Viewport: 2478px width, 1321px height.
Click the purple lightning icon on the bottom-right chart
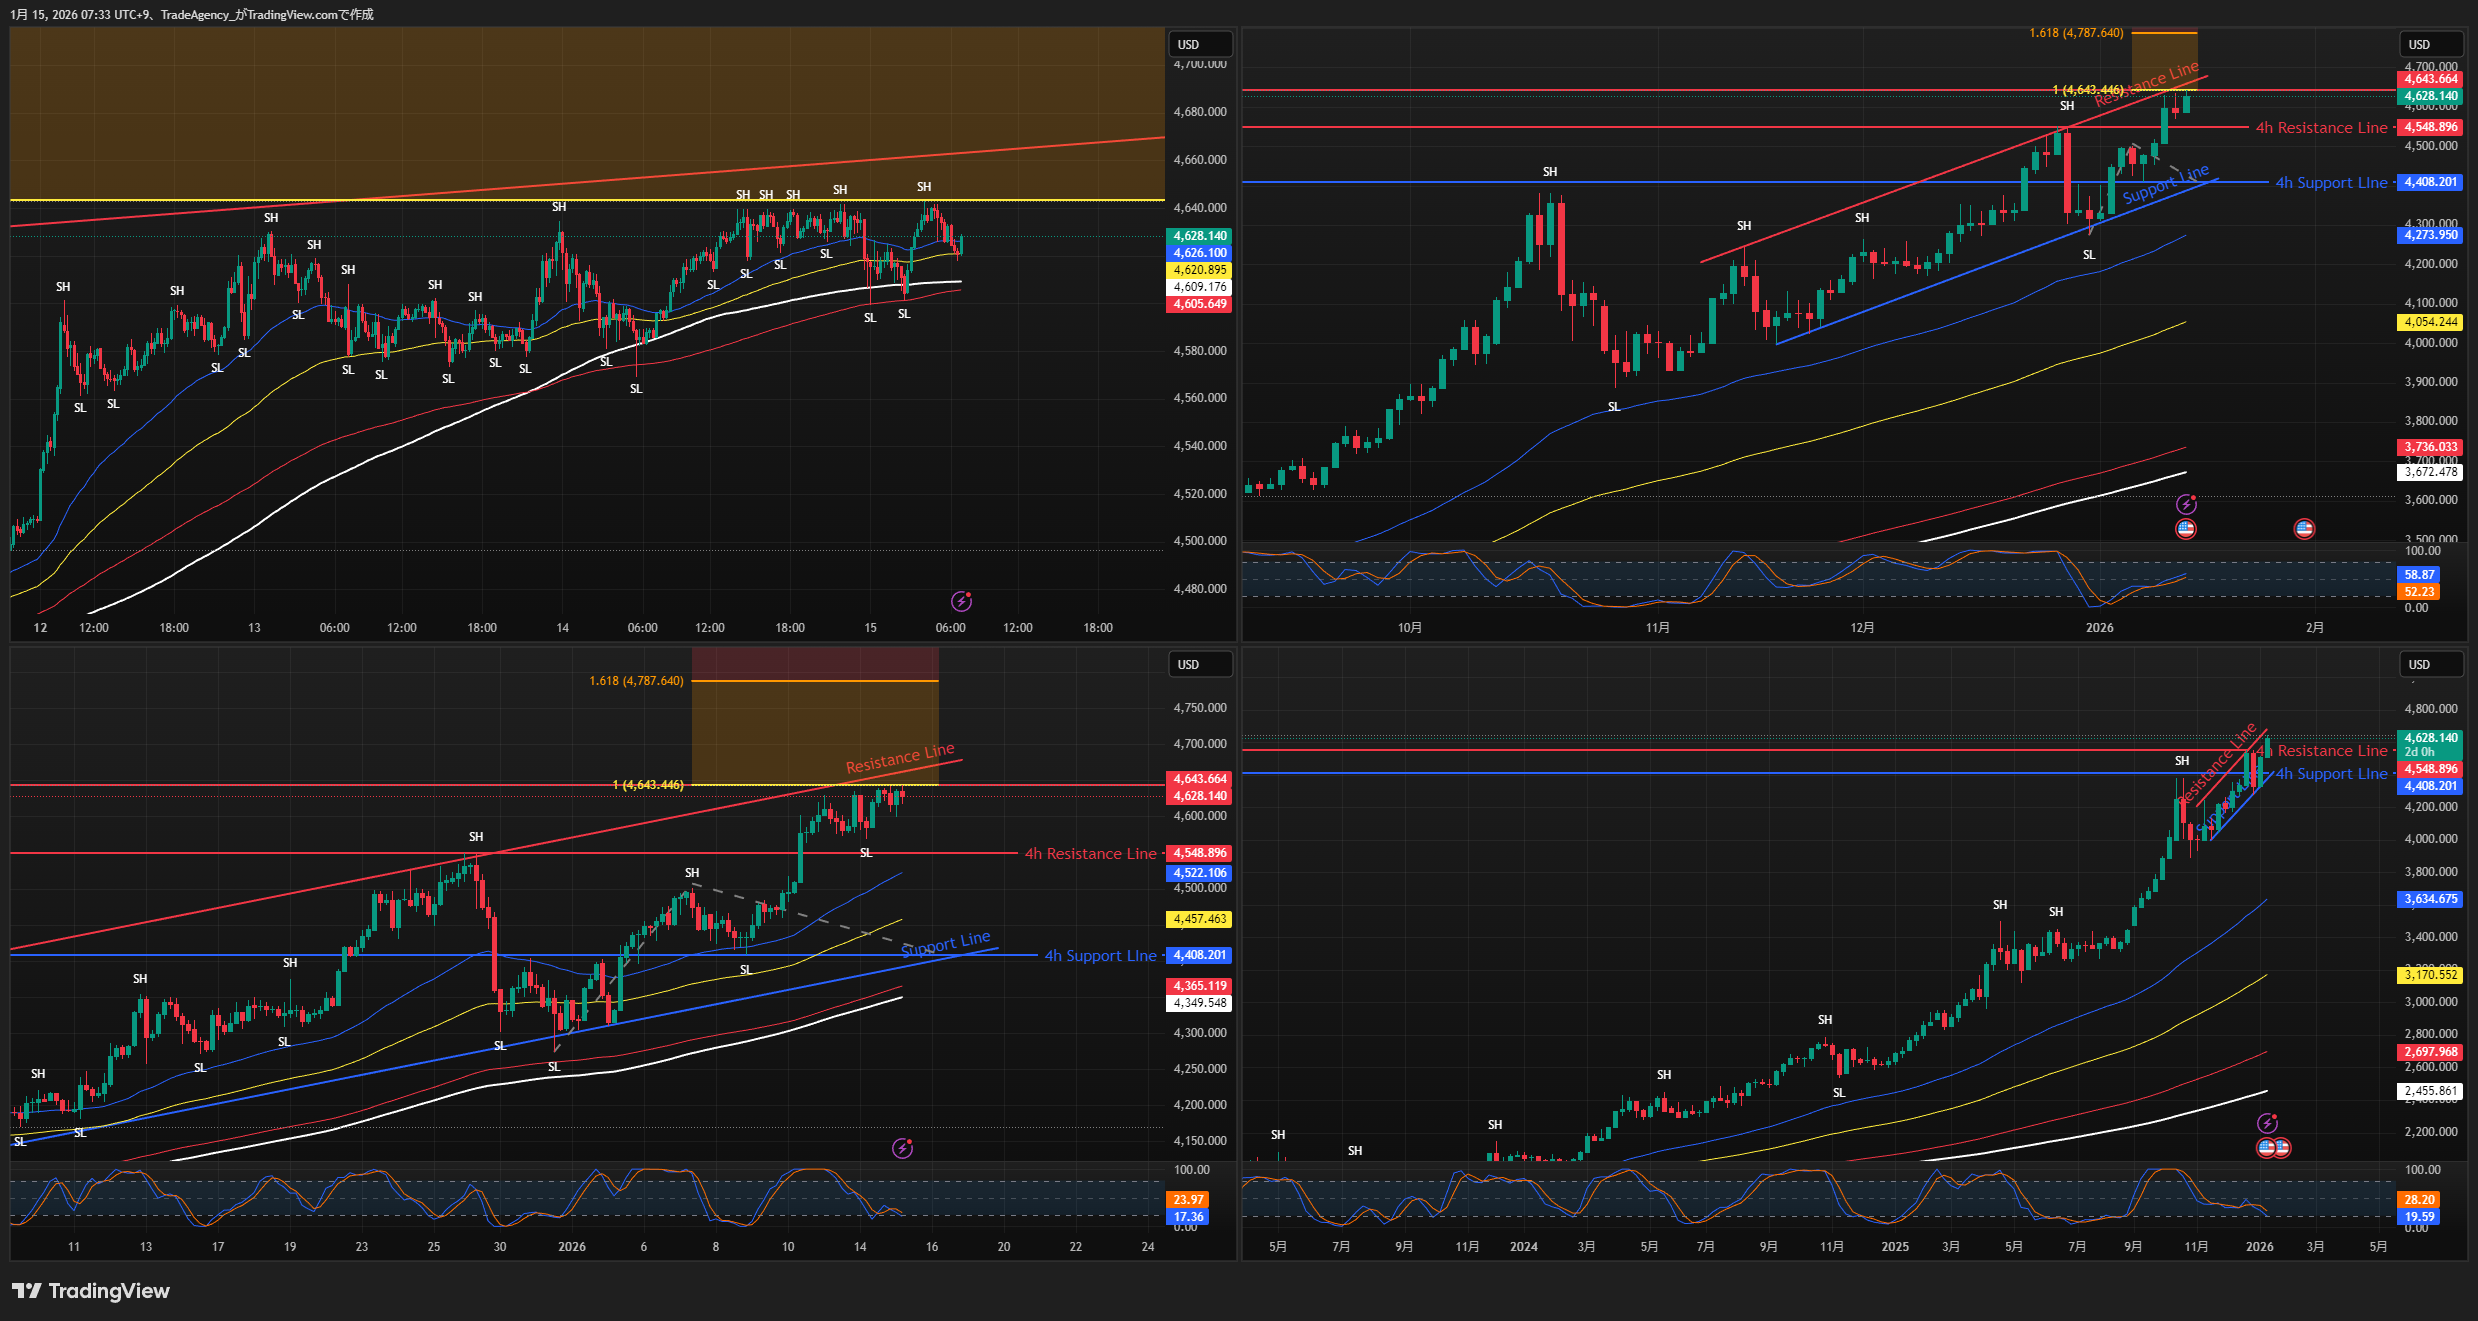coord(2268,1123)
